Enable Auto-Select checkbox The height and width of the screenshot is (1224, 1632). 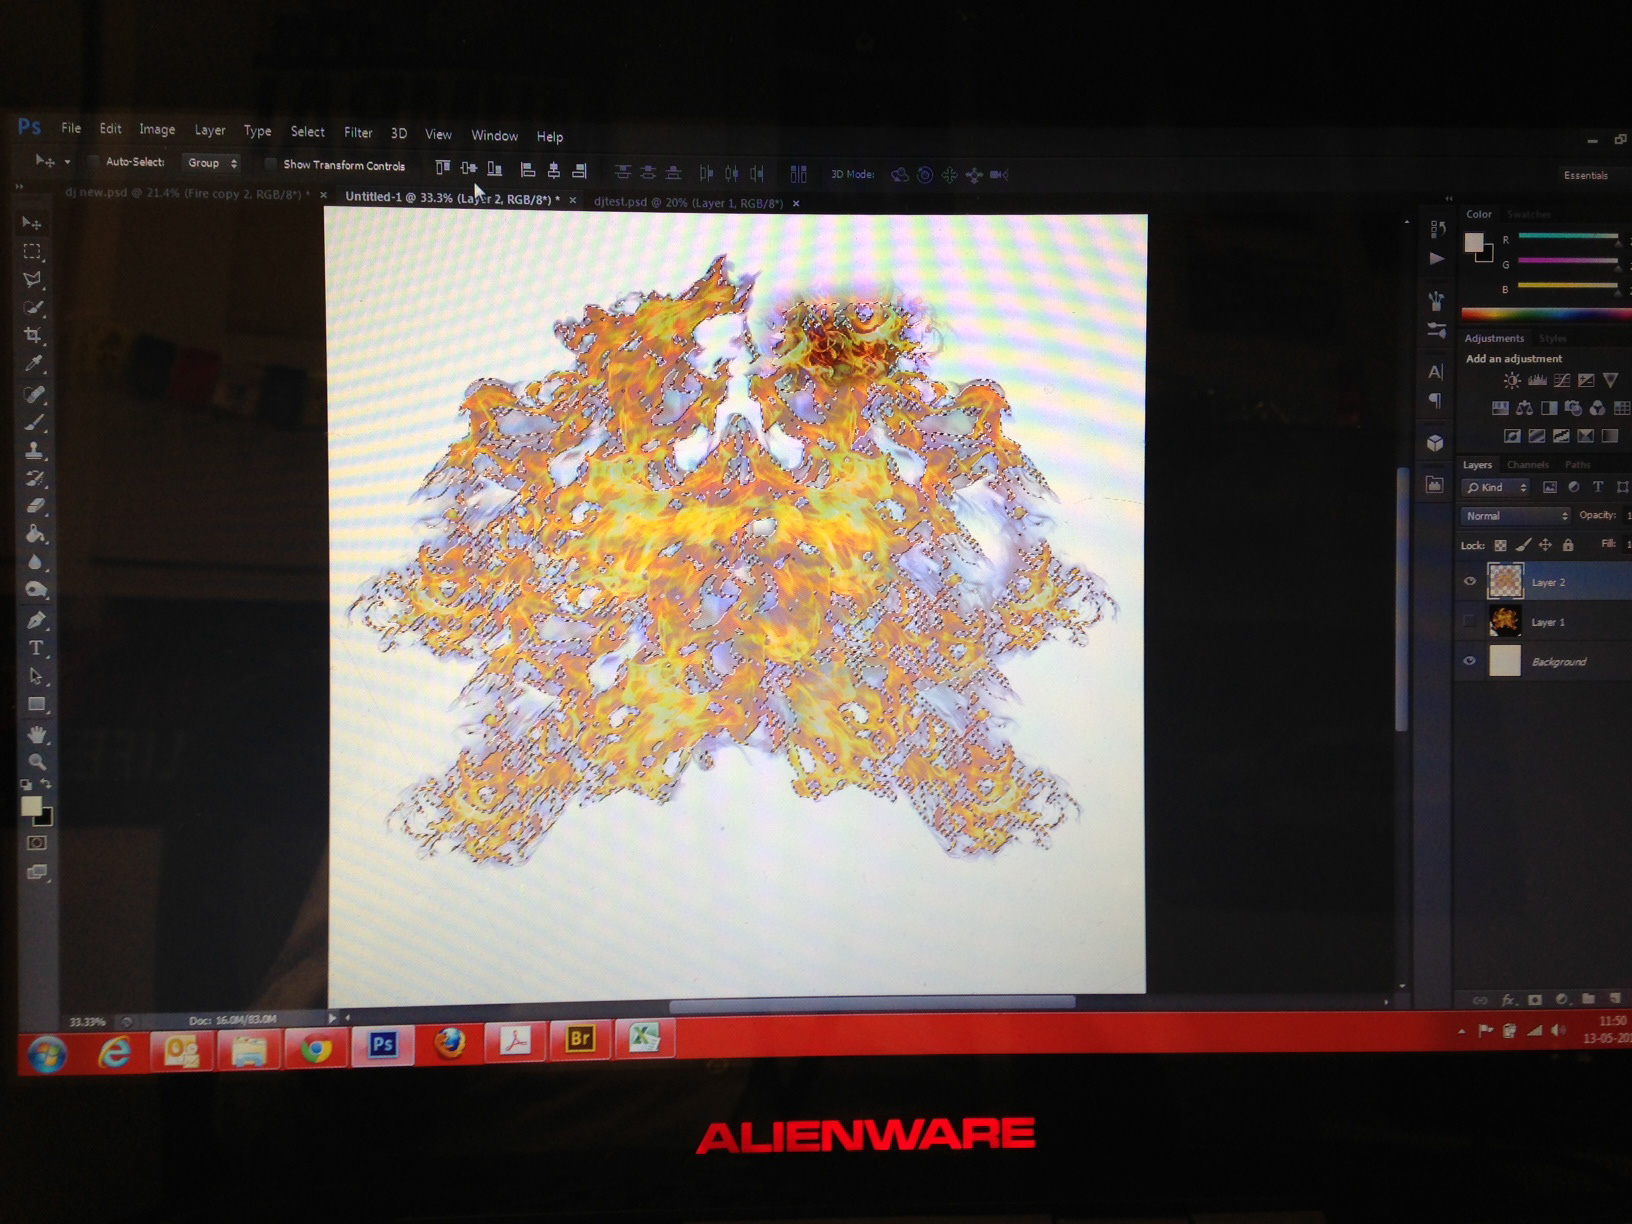(x=93, y=161)
